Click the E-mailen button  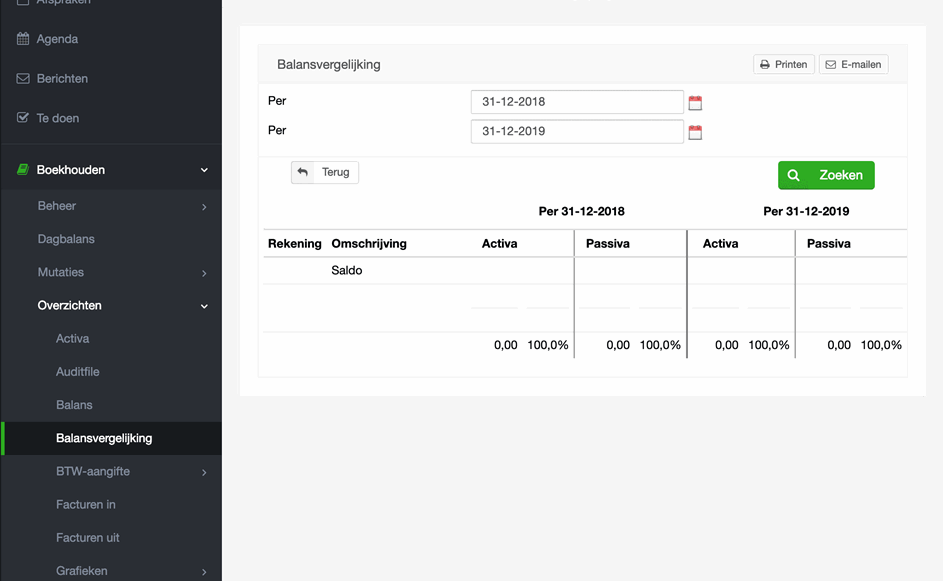853,64
